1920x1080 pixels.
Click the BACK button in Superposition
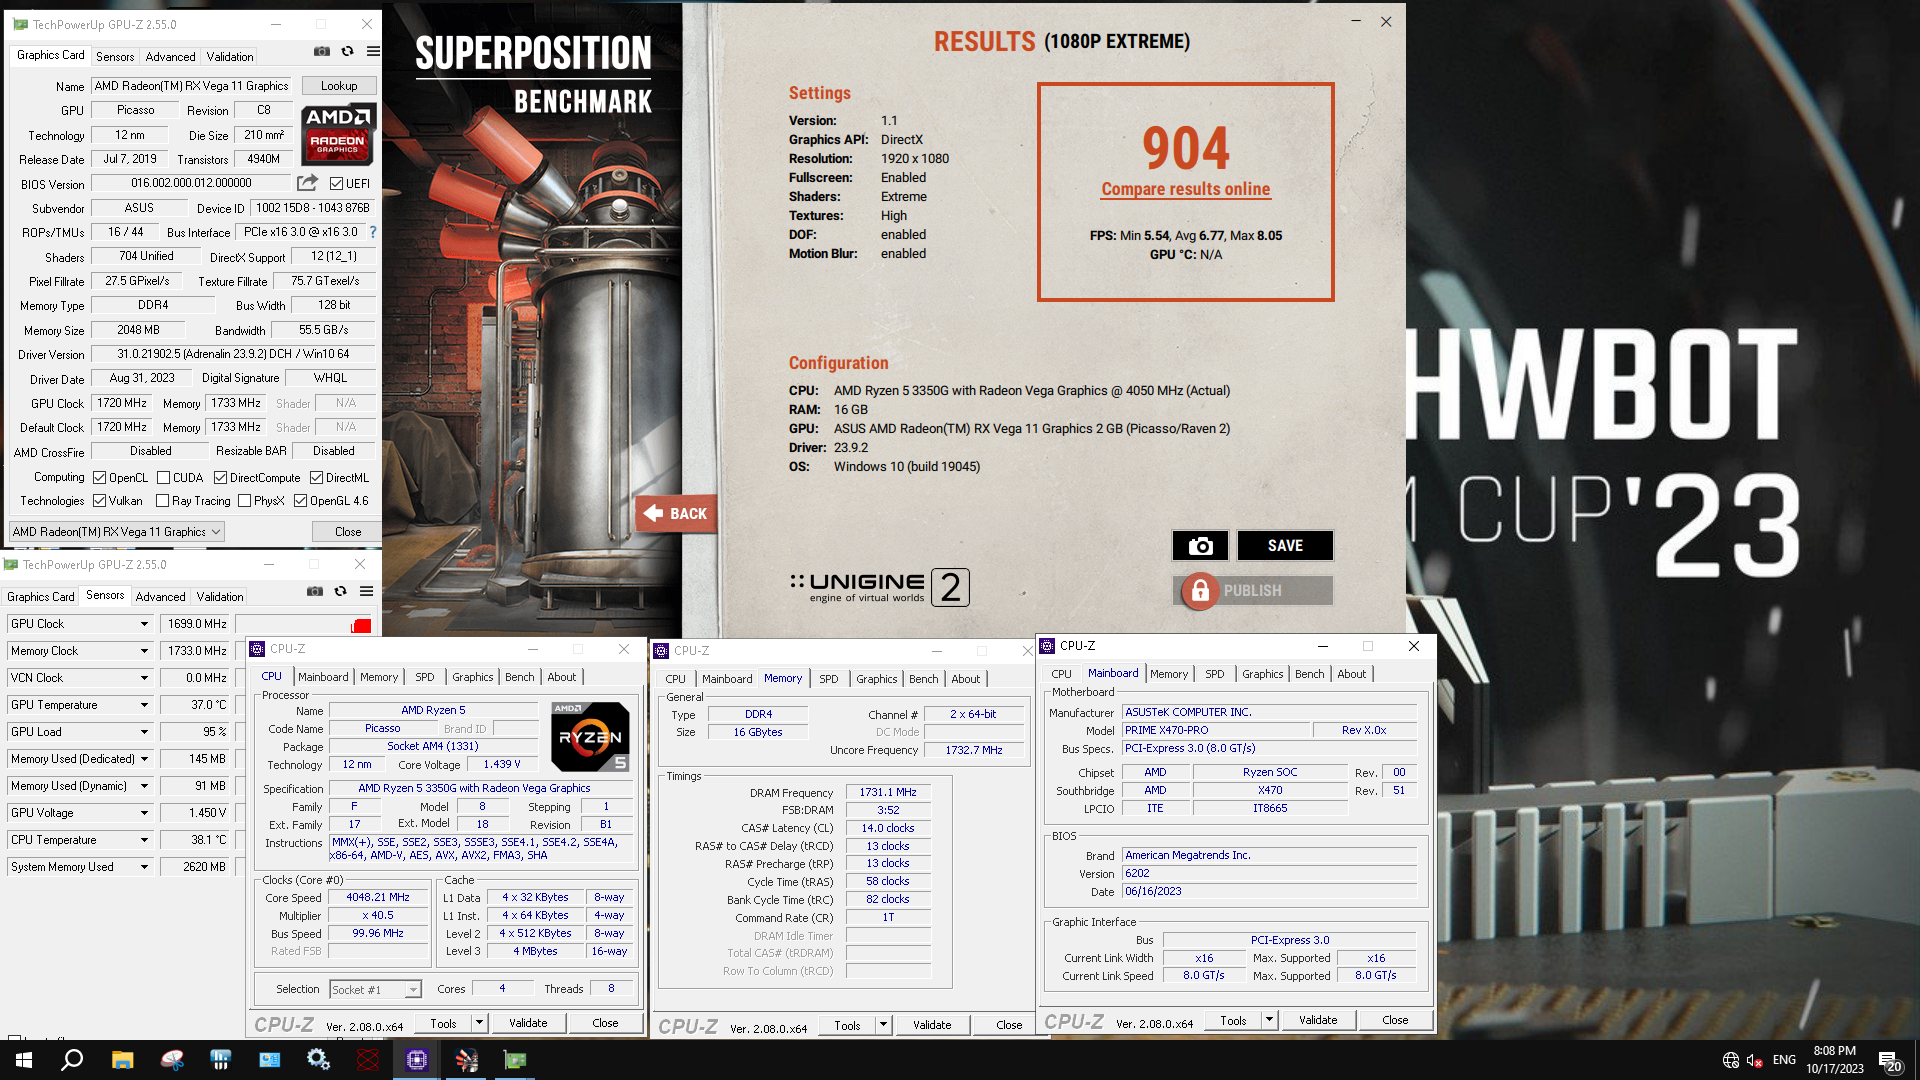click(x=677, y=514)
